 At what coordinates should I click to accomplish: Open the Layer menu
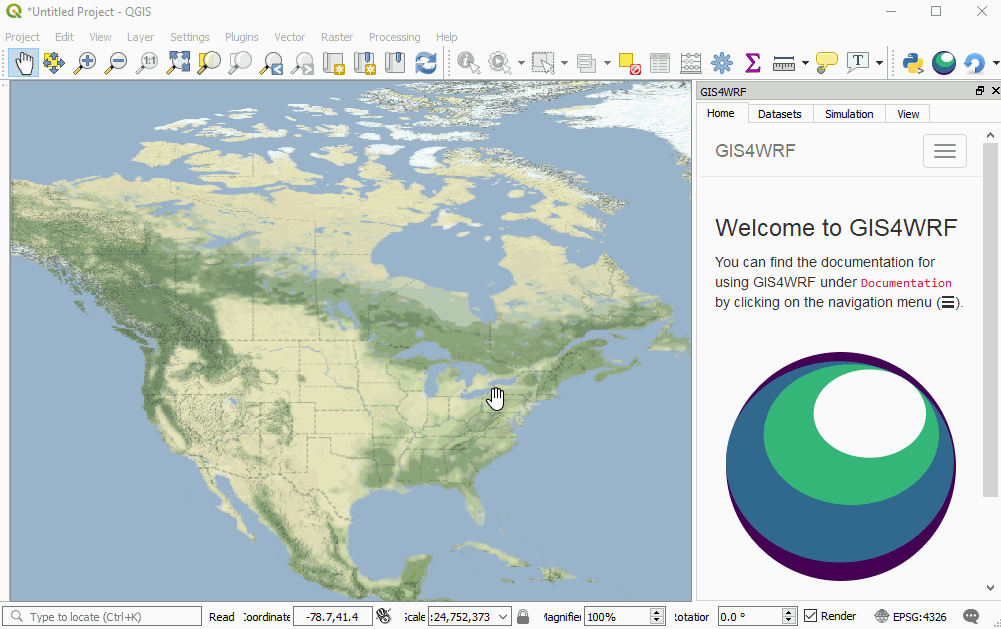coord(140,37)
